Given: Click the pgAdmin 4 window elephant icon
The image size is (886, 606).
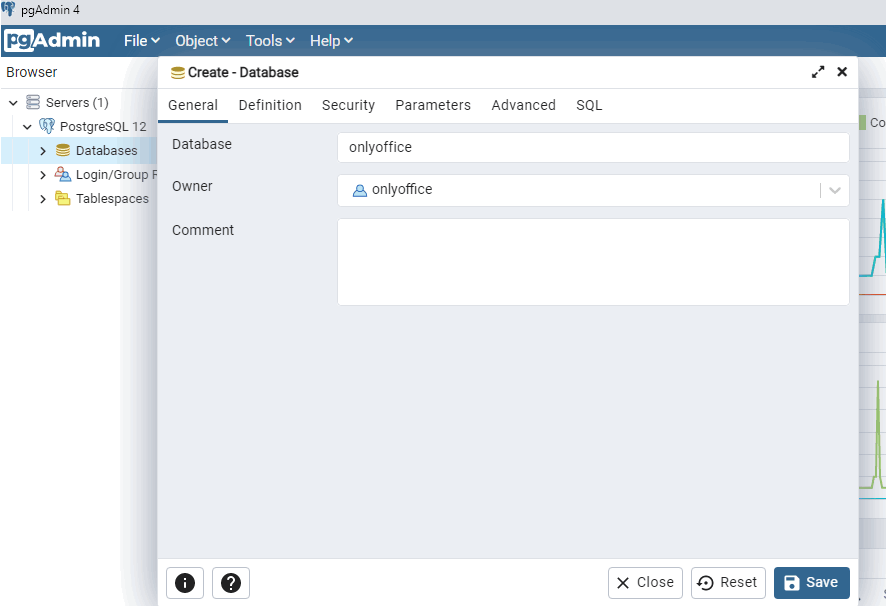Looking at the screenshot, I should 8,9.
